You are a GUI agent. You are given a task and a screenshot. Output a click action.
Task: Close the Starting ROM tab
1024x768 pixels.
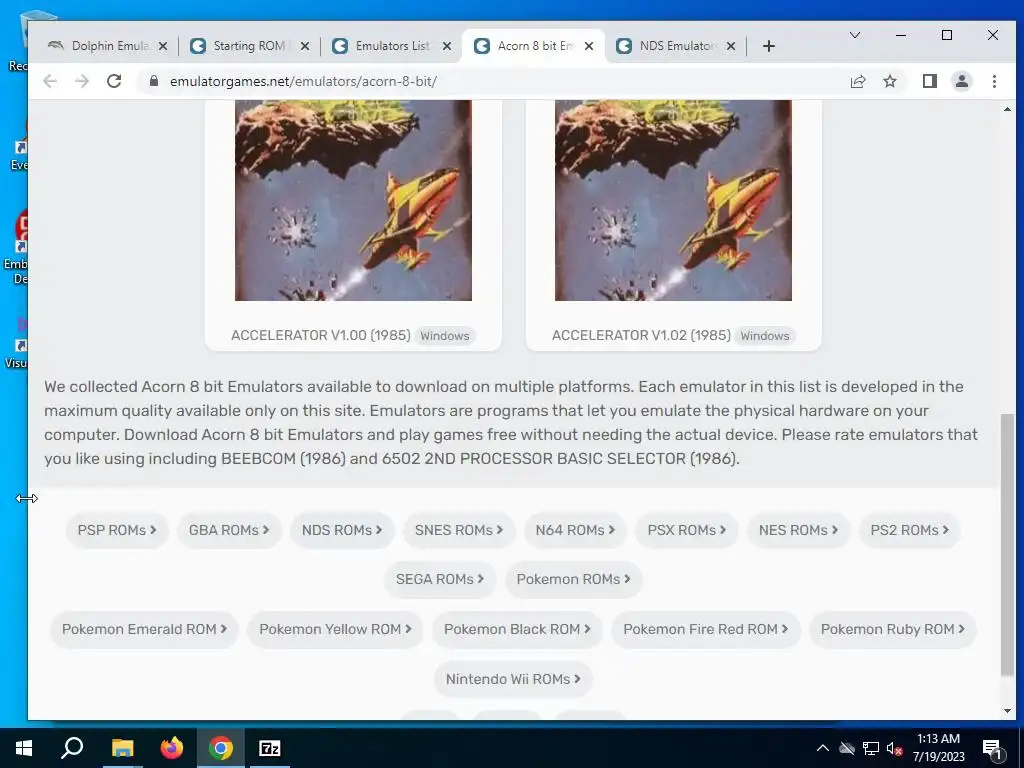coord(304,46)
